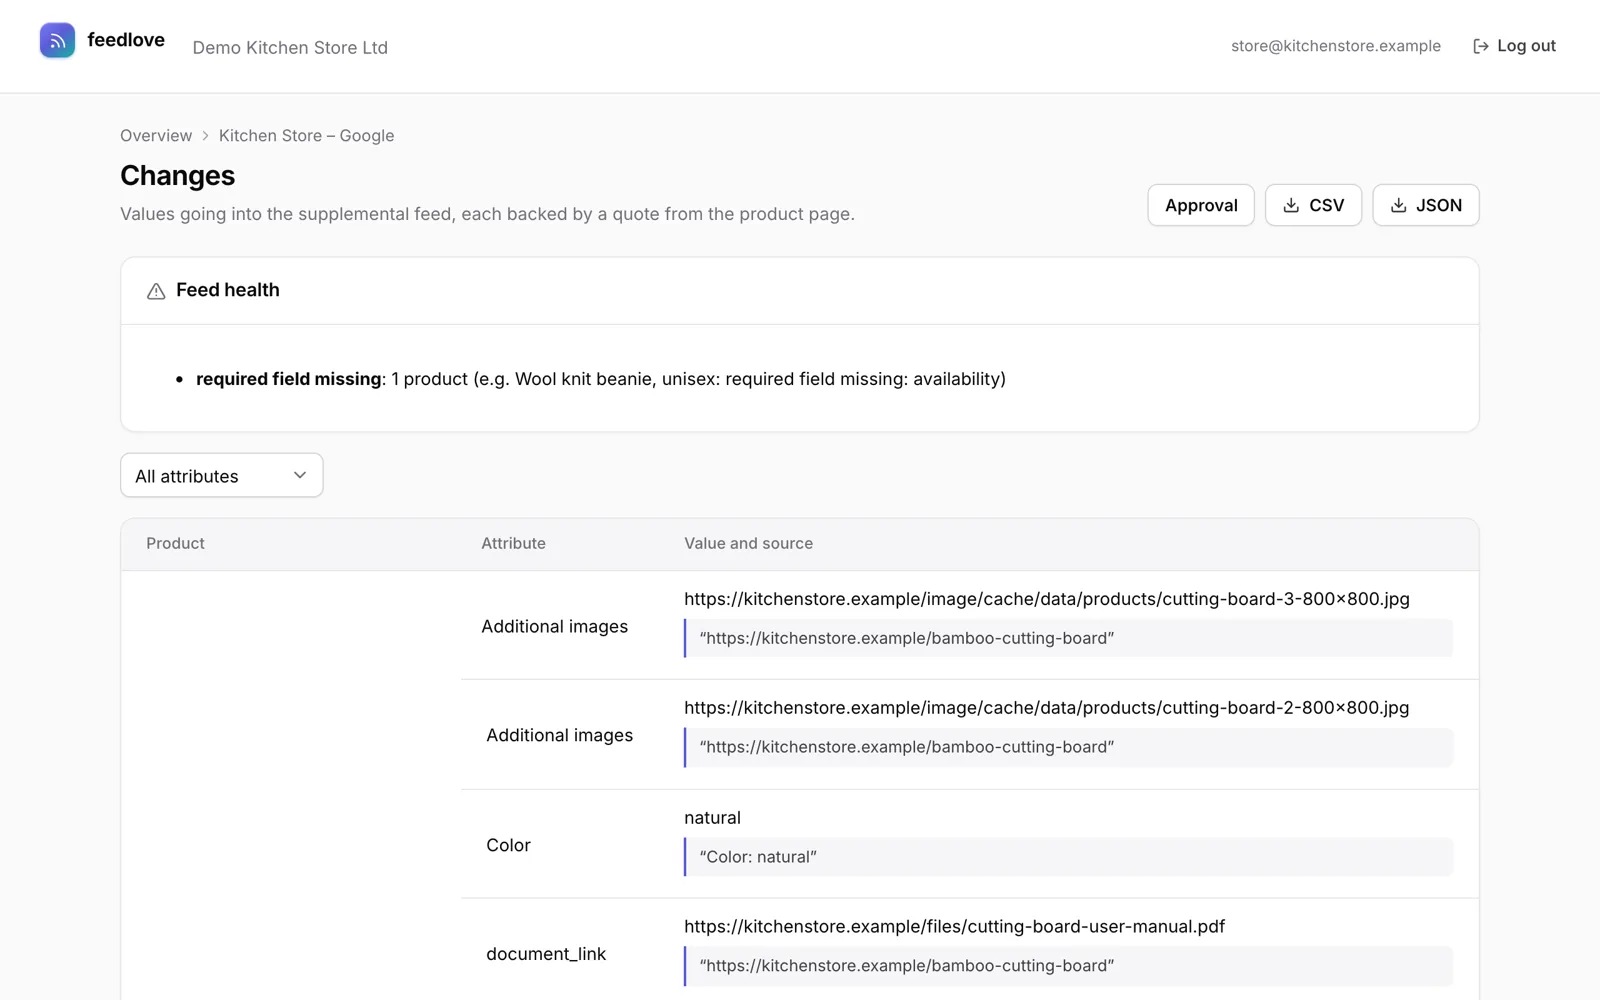Click the Feed health heading
This screenshot has height=1000, width=1600.
228,290
